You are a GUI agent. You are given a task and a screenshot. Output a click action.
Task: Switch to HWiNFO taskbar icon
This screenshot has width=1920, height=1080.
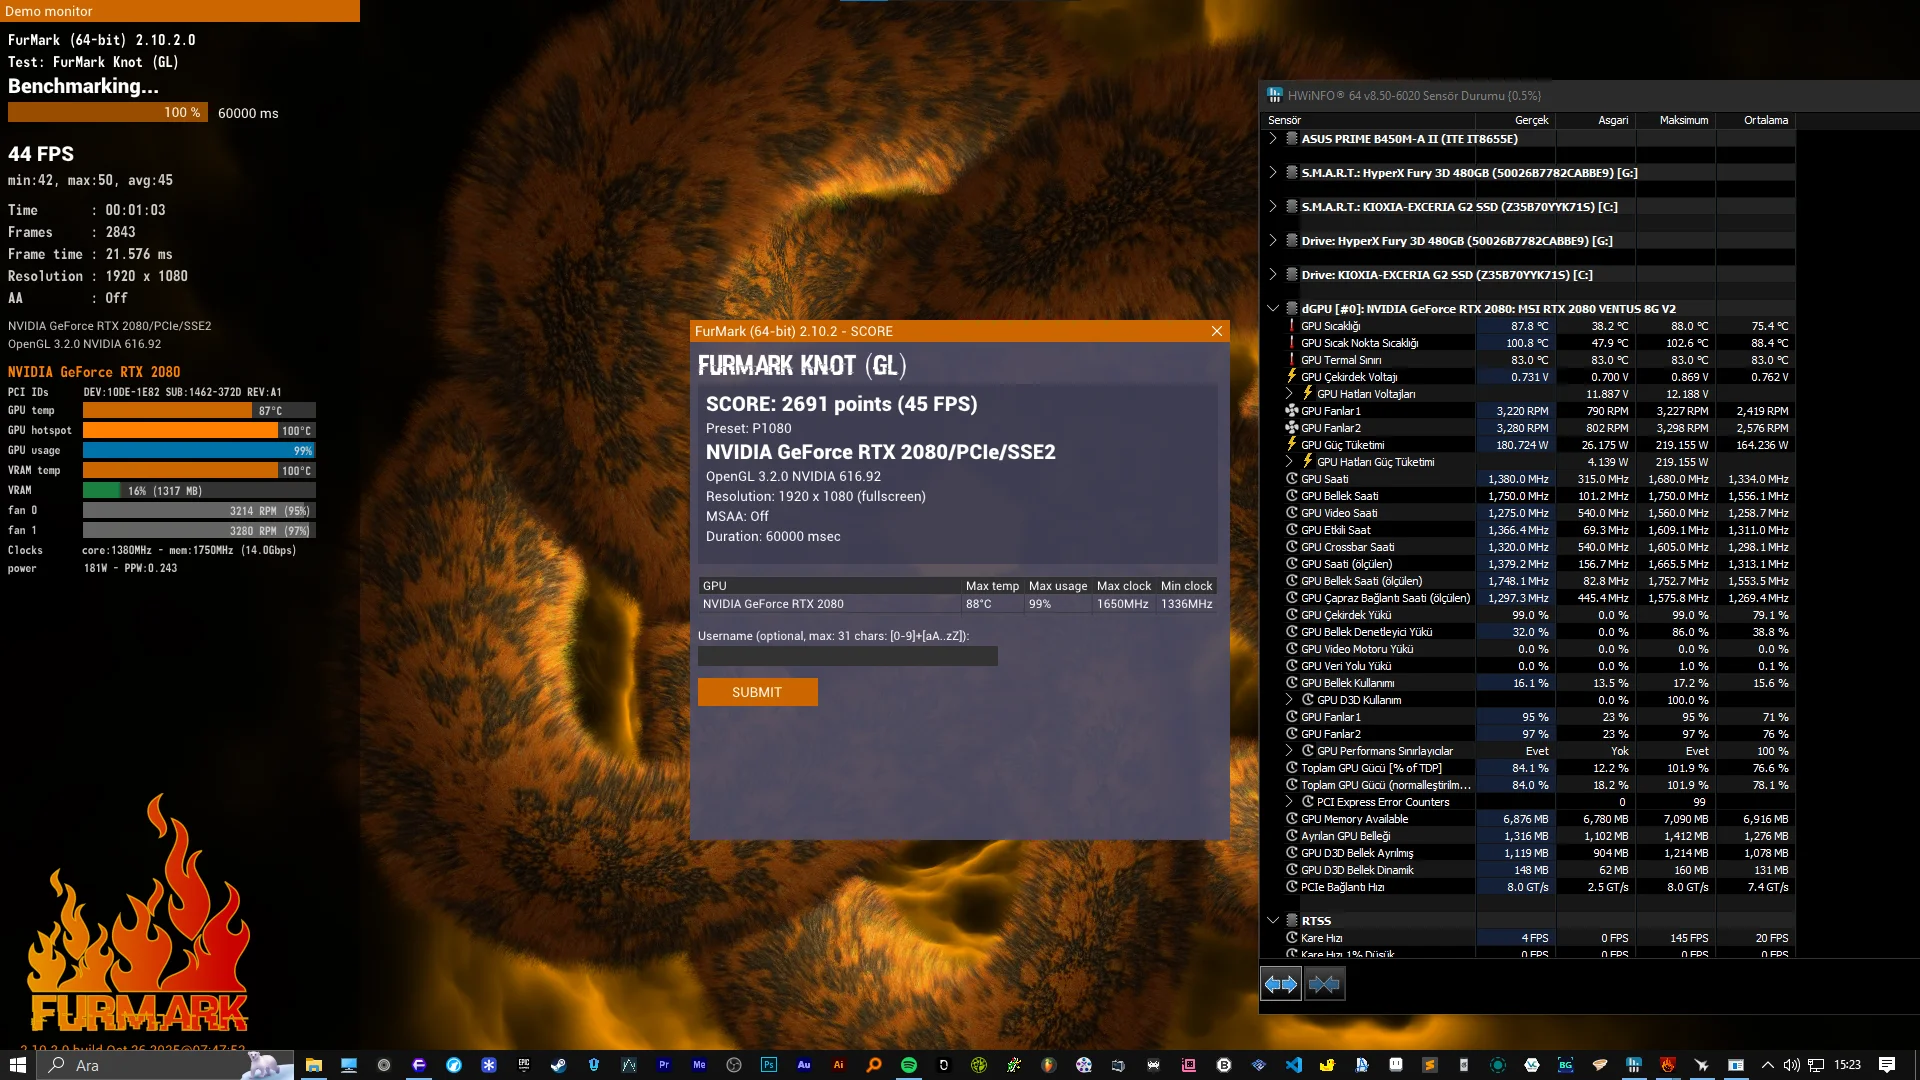1633,1065
